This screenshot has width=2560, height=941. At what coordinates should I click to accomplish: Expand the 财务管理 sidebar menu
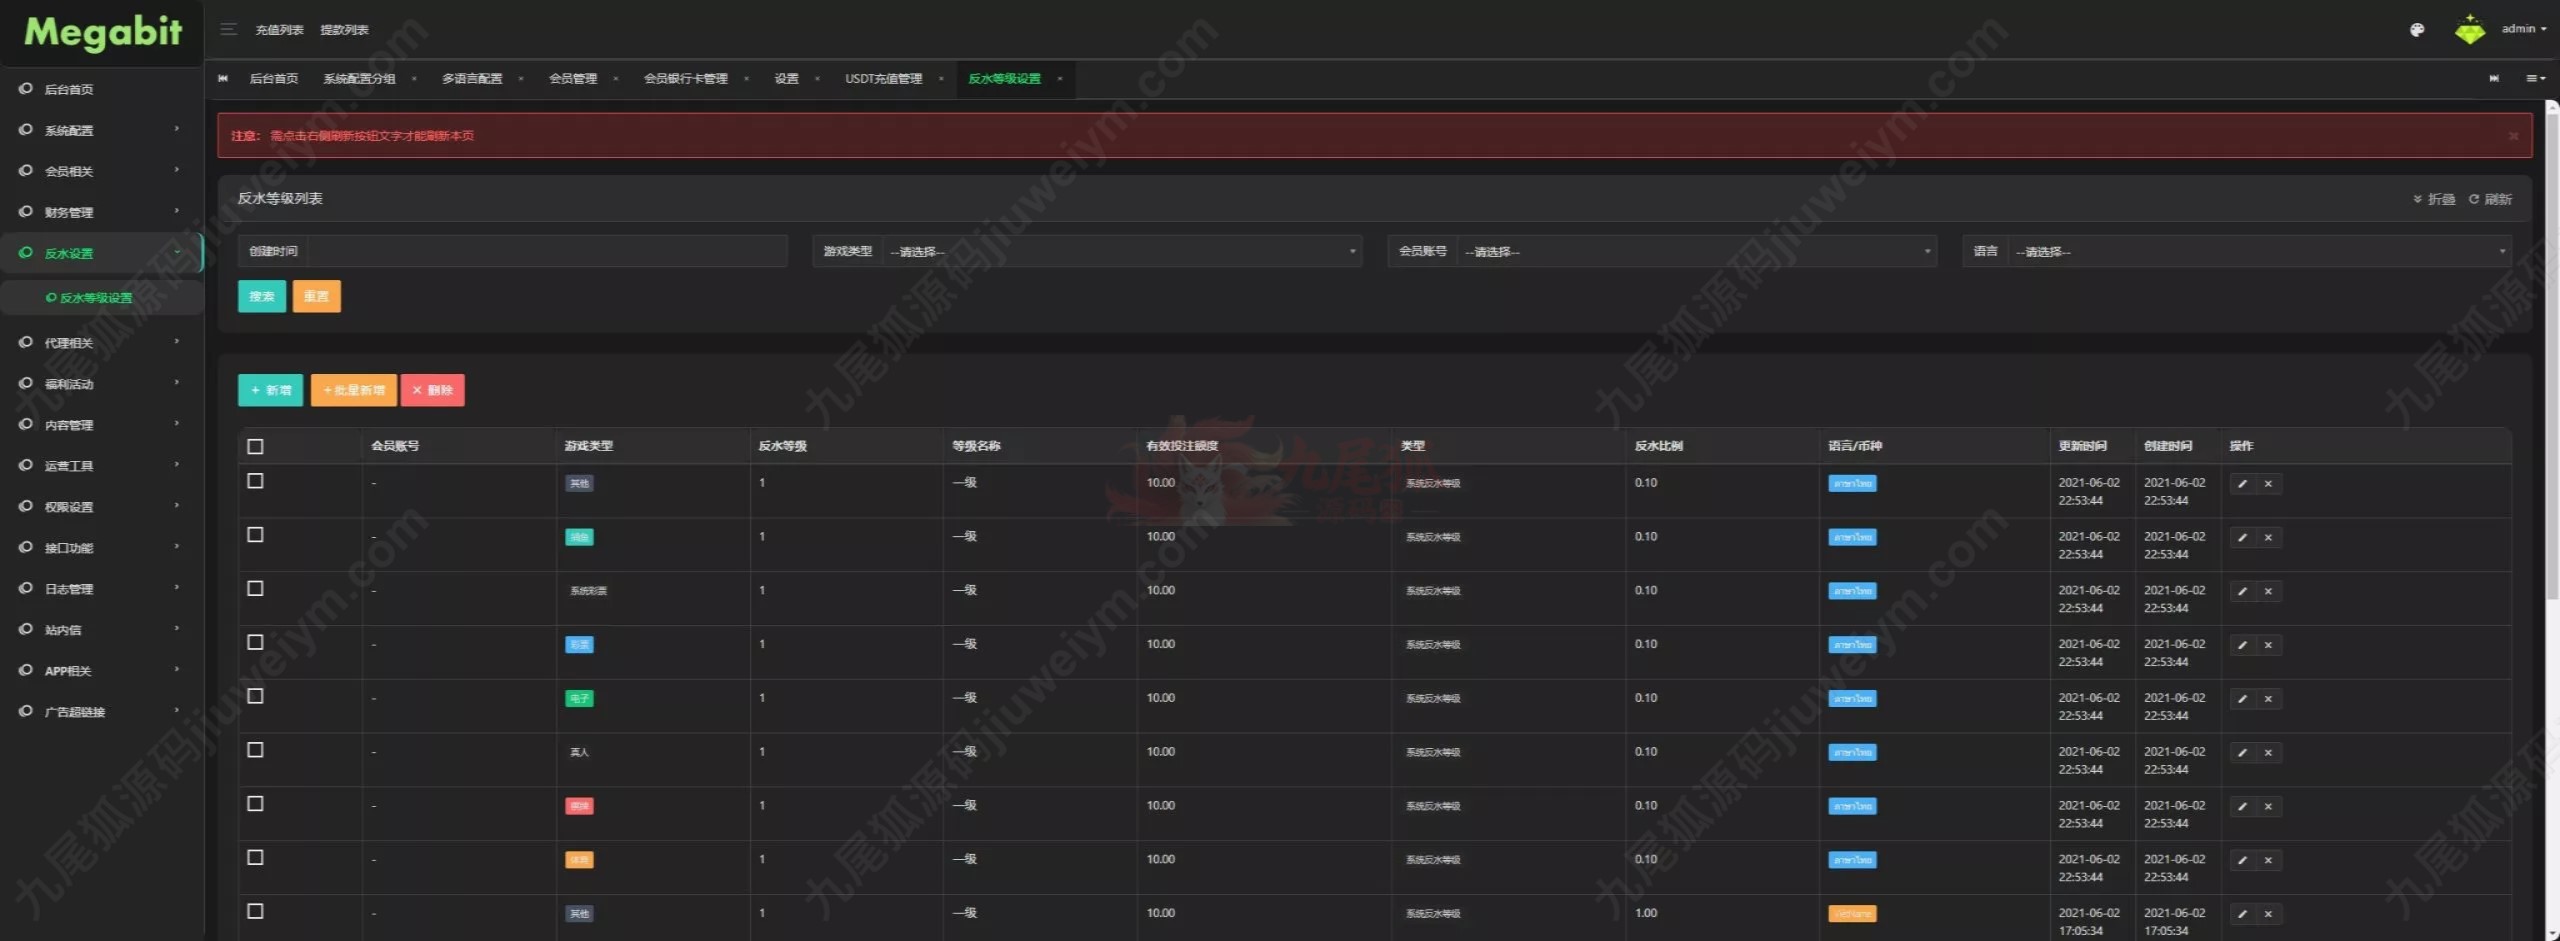[x=100, y=212]
